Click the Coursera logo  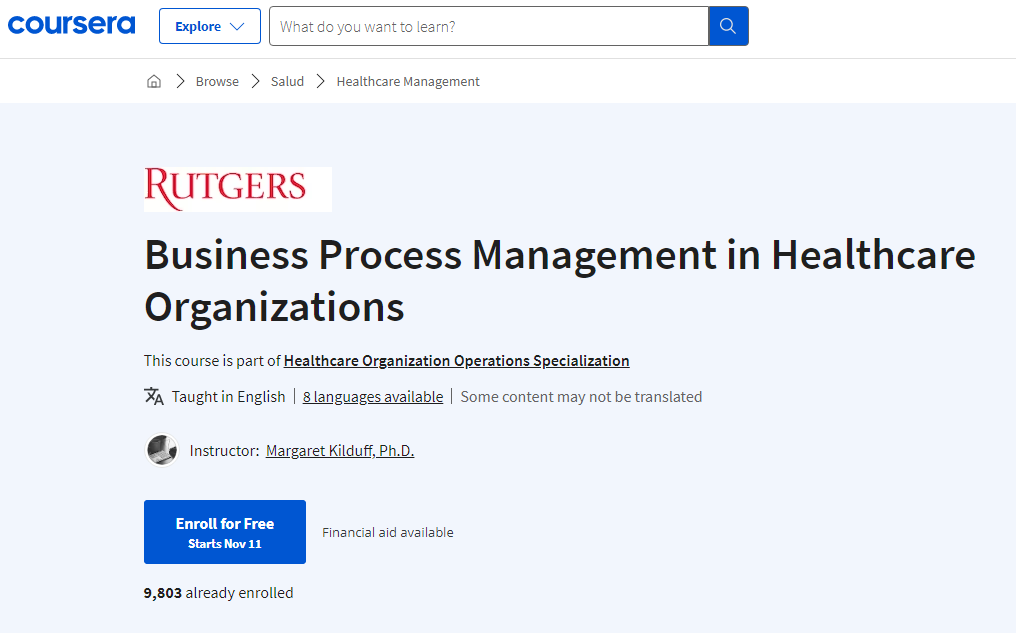pos(70,24)
